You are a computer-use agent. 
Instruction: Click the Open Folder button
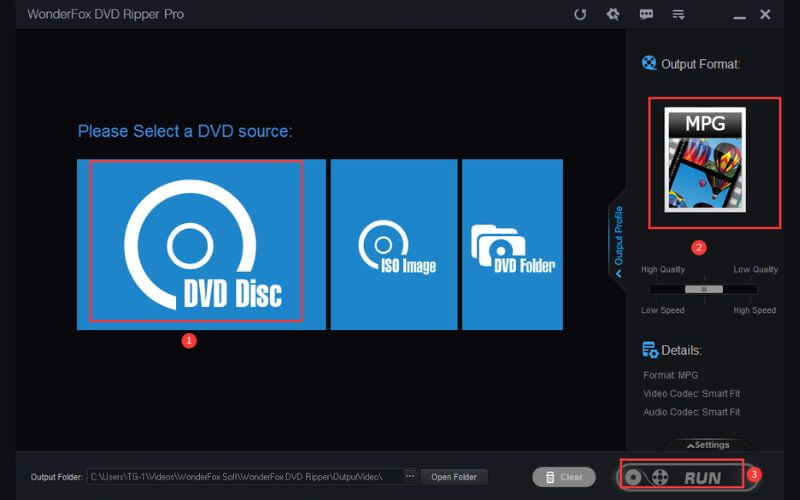pos(454,477)
